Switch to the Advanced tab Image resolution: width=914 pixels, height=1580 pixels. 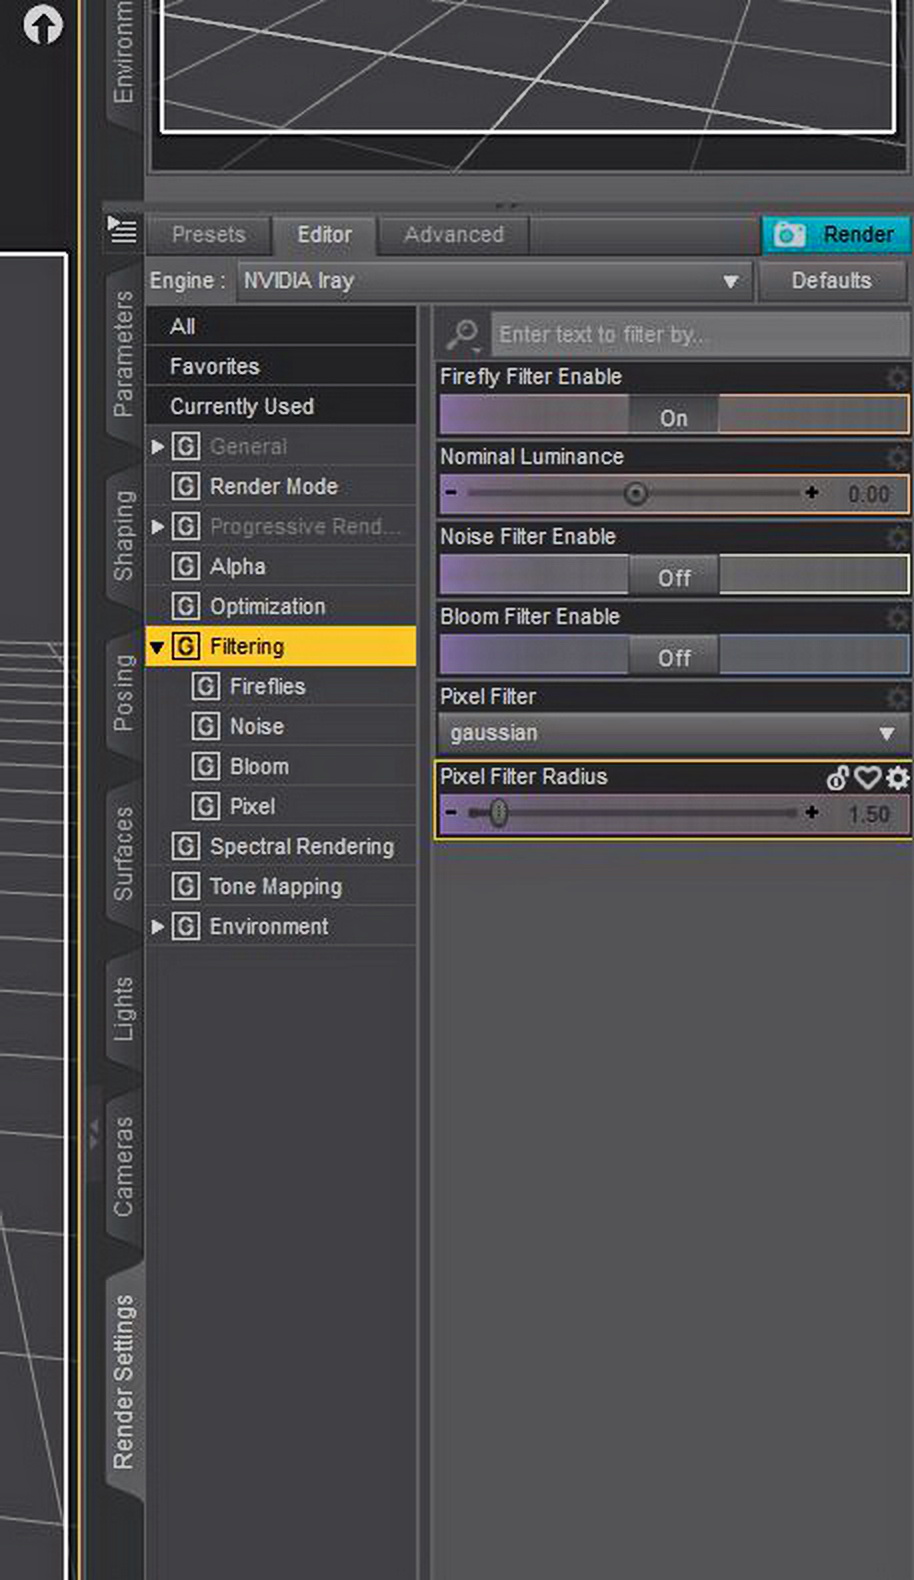coord(454,235)
